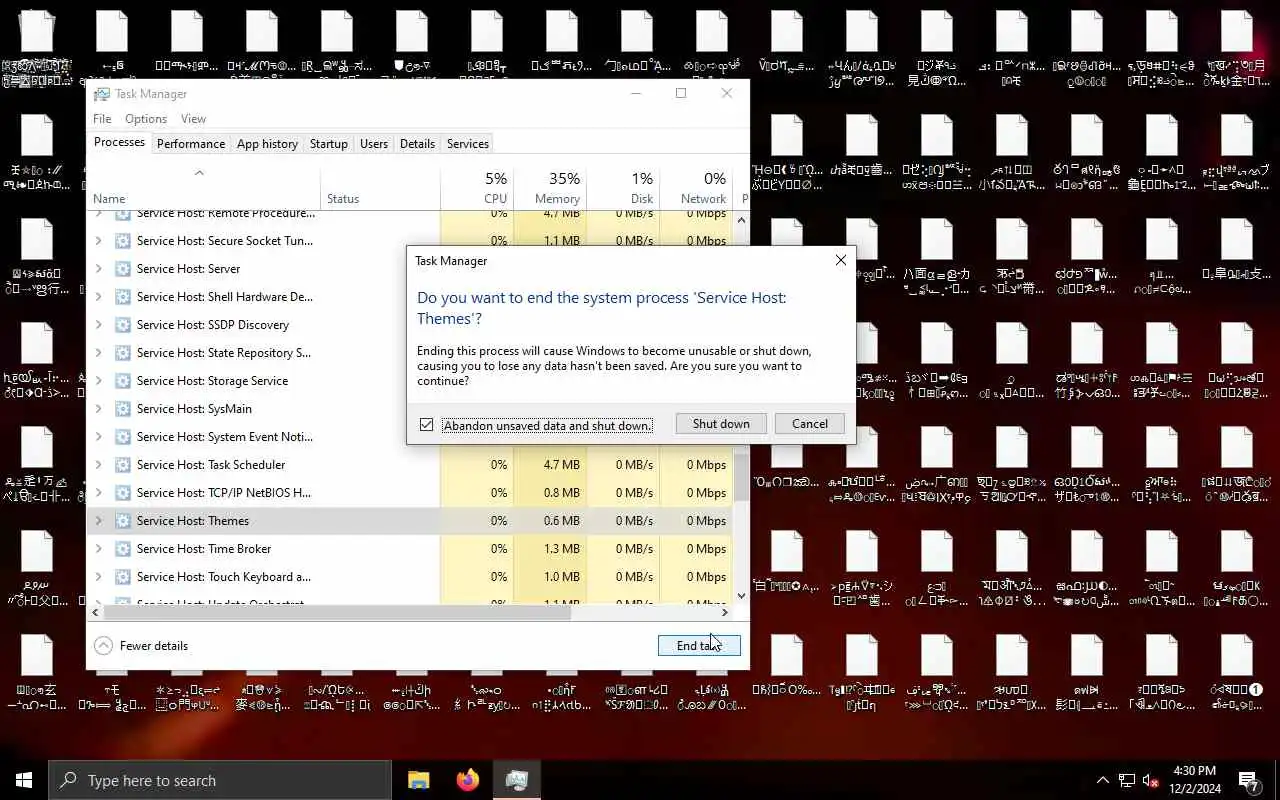The width and height of the screenshot is (1280, 800).
Task: Click the muted volume tray icon
Action: (x=1151, y=780)
